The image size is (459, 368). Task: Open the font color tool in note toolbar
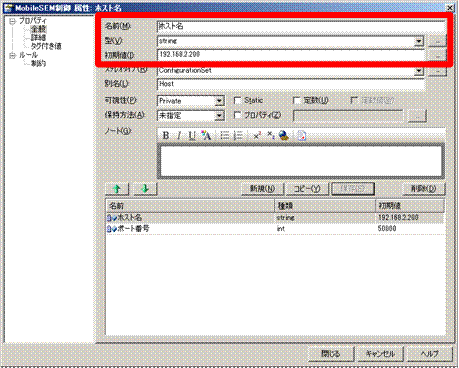tap(206, 136)
